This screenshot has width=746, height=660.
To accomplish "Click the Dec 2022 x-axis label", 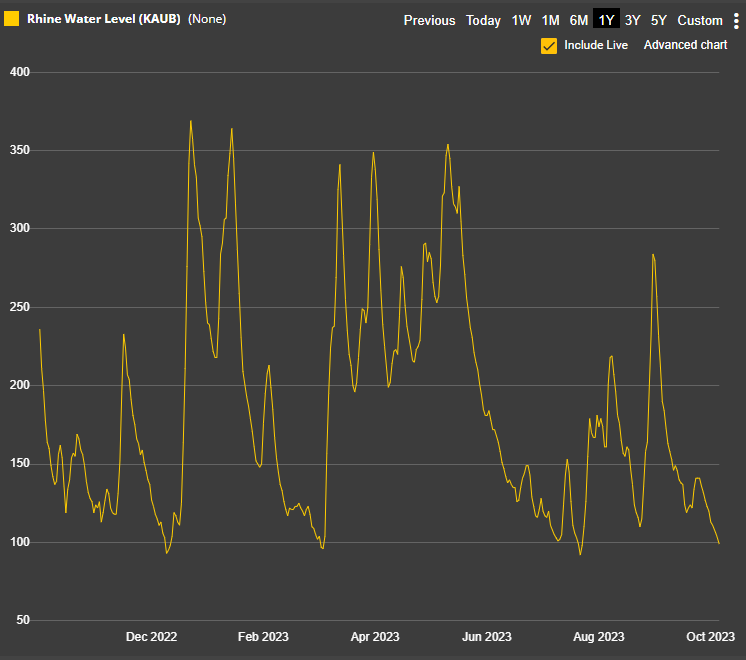I will pos(151,637).
